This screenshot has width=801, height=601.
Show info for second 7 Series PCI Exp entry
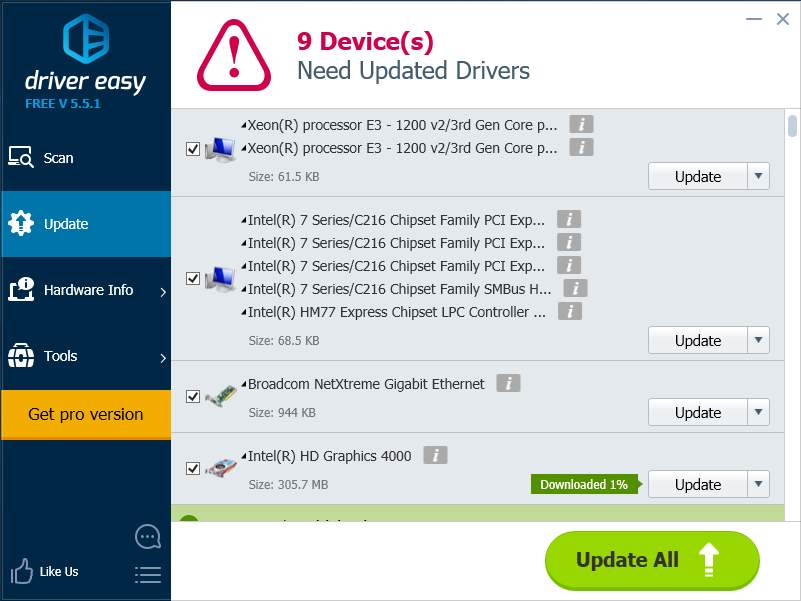click(569, 242)
